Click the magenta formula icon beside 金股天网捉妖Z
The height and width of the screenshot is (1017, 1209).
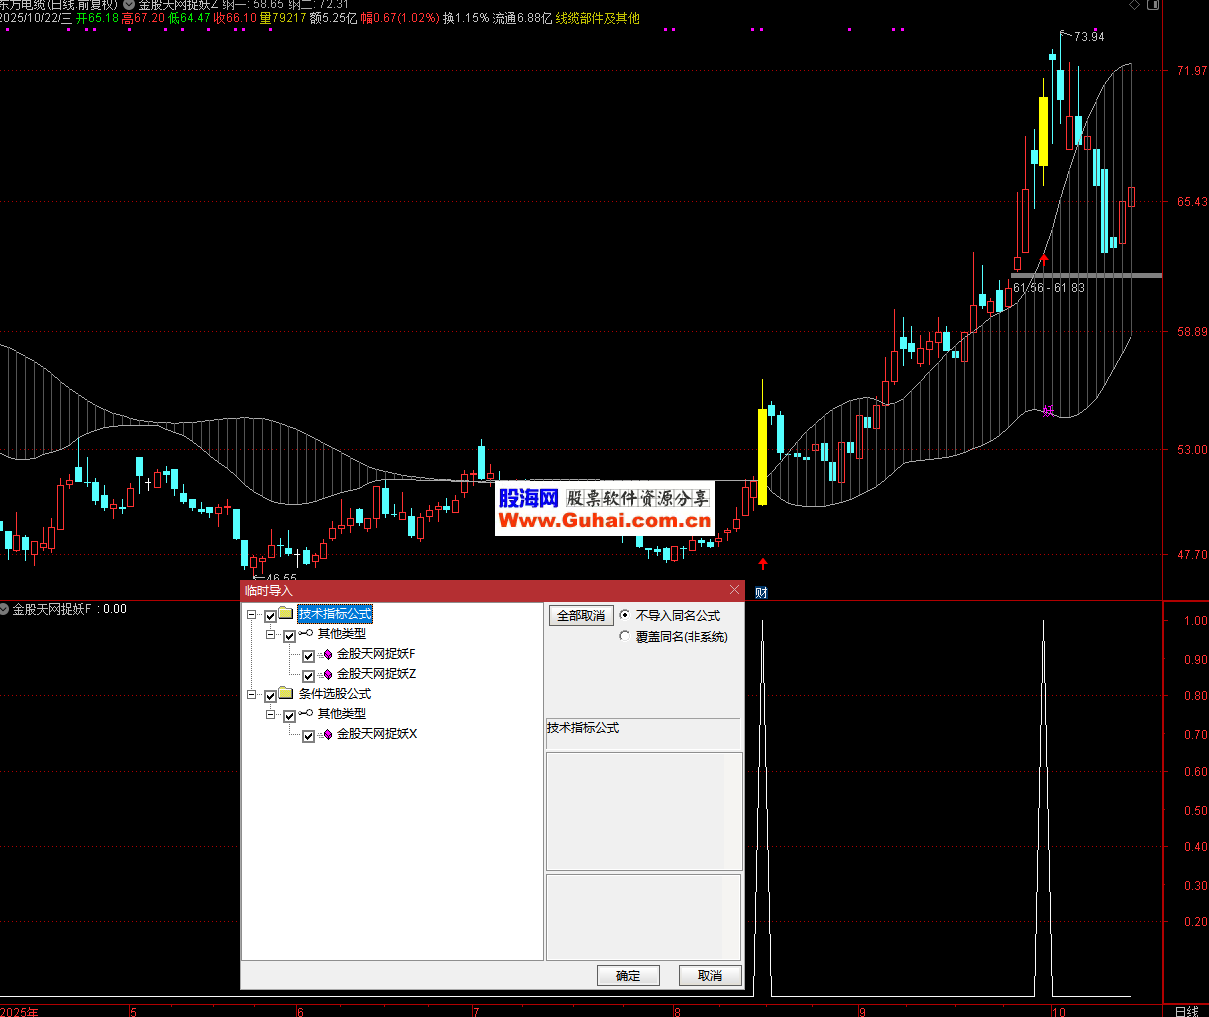(x=327, y=675)
